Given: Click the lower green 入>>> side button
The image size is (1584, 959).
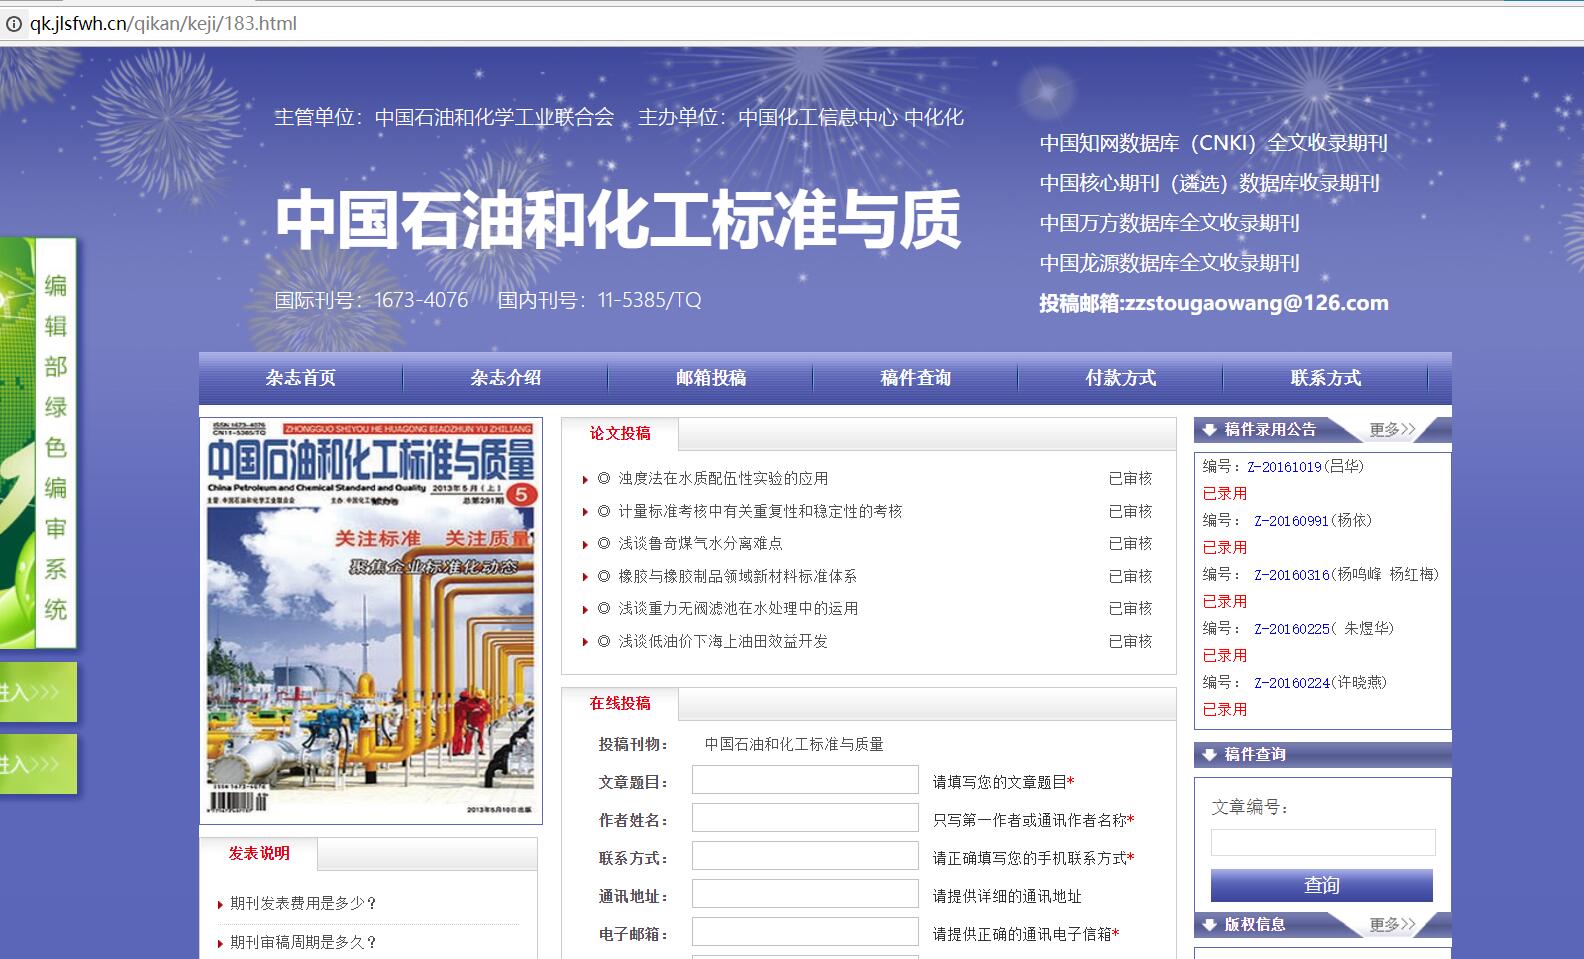Looking at the screenshot, I should (x=38, y=764).
